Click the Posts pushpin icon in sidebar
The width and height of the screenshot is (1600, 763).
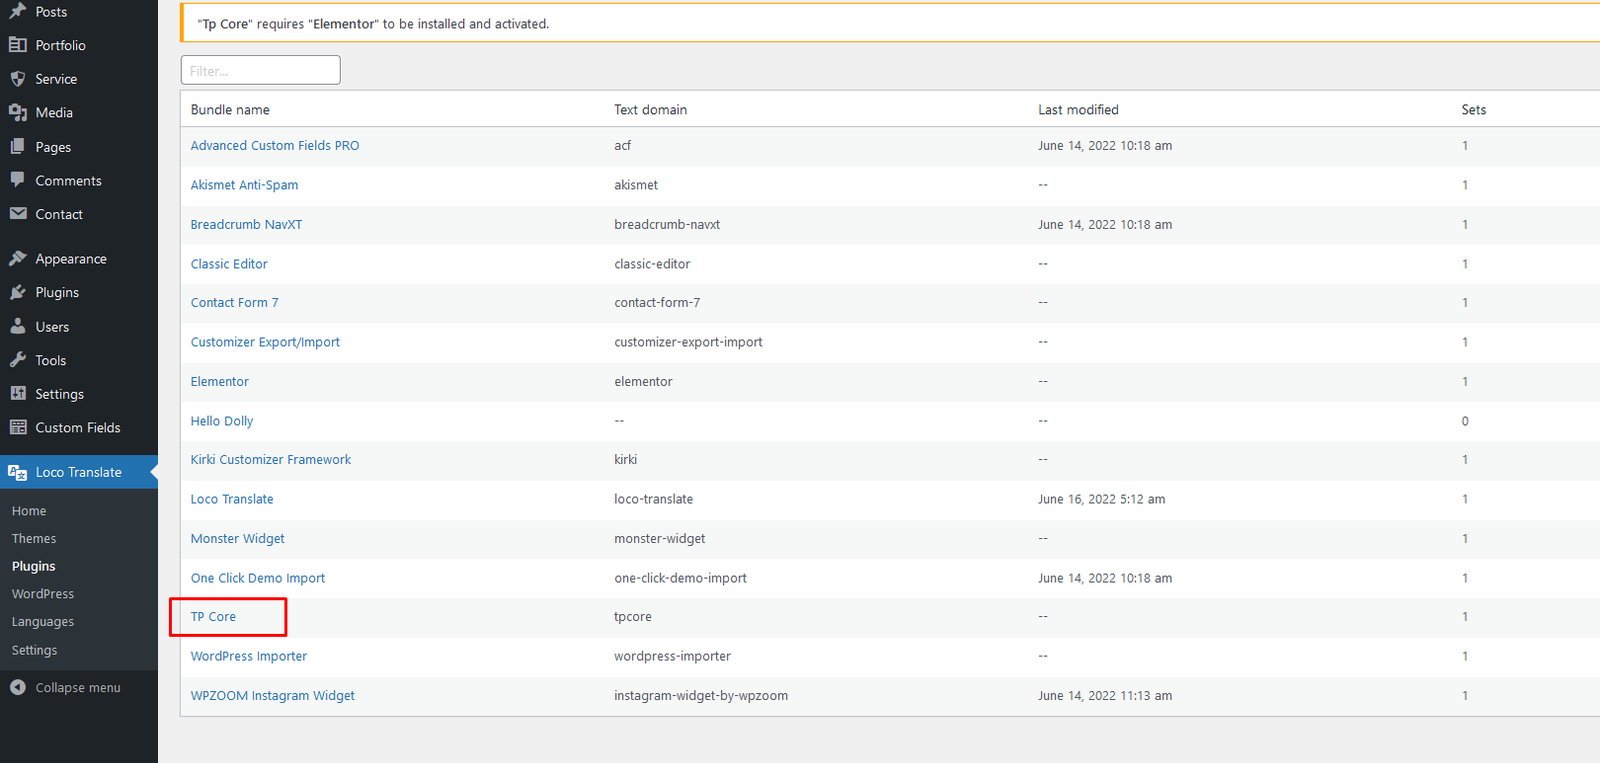pos(18,11)
